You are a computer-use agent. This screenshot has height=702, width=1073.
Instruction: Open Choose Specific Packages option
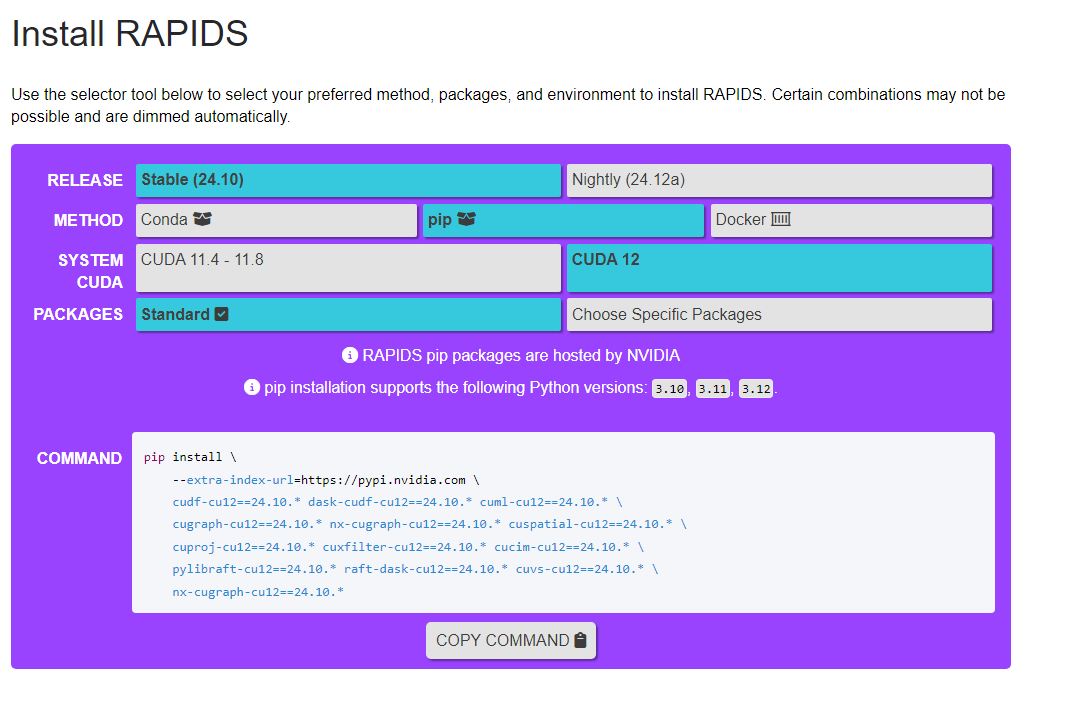(x=779, y=315)
